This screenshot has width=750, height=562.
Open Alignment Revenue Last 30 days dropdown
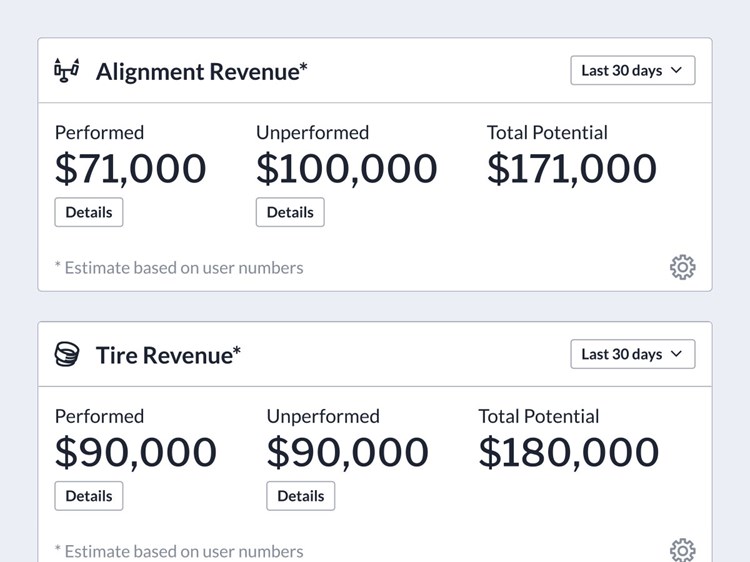(x=632, y=71)
